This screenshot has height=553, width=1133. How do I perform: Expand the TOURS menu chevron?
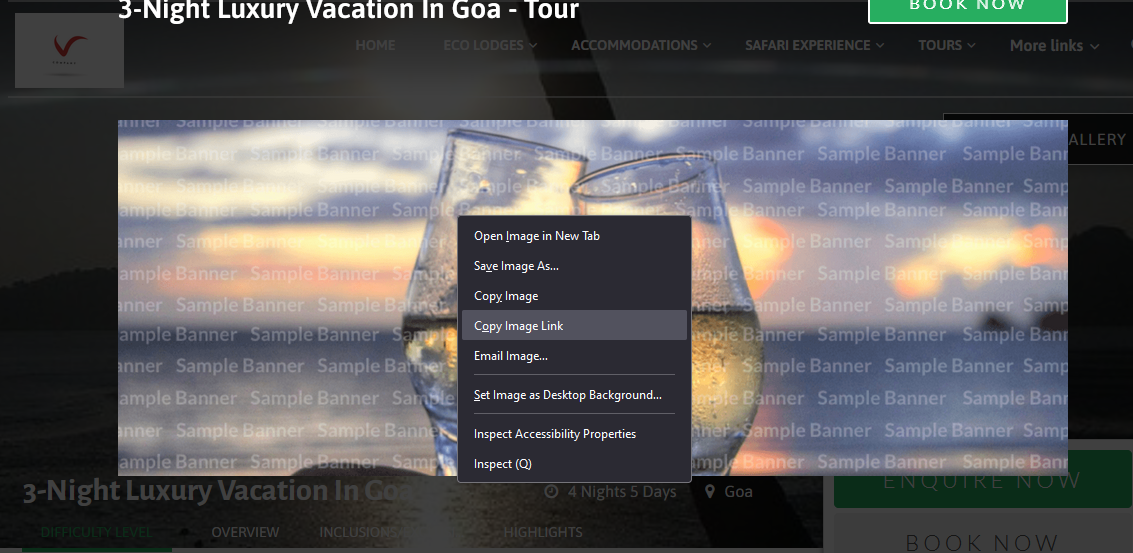[x=971, y=46]
